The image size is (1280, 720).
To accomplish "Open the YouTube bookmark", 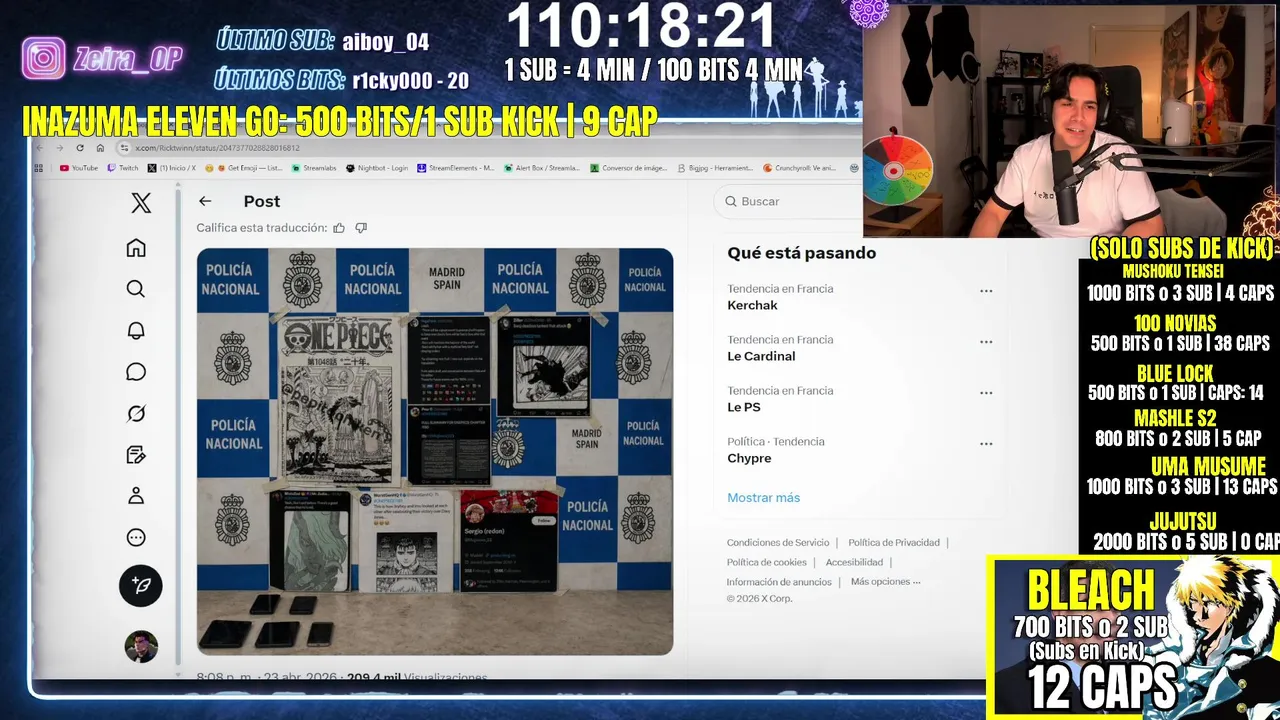I will 79,168.
